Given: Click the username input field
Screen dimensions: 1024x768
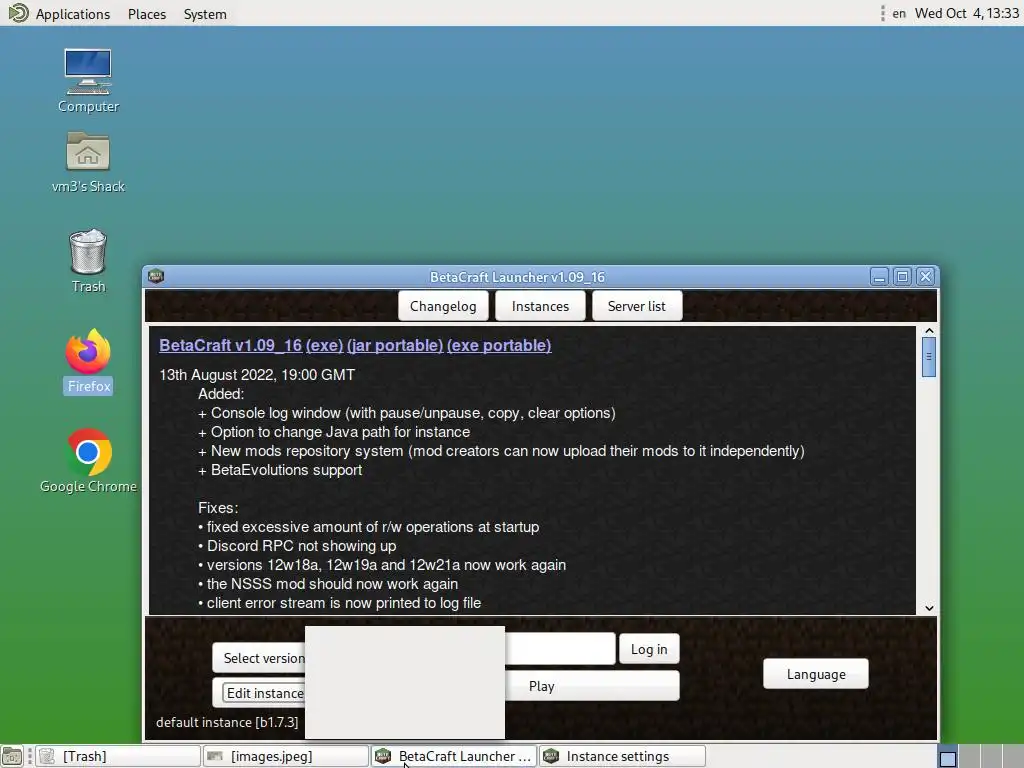Looking at the screenshot, I should tap(560, 648).
